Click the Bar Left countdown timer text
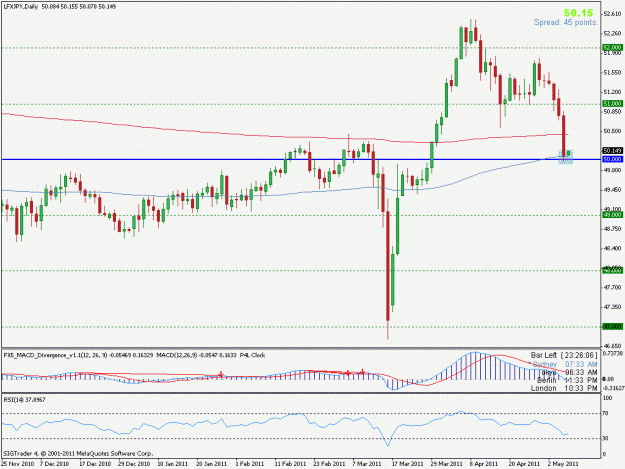 [564, 355]
